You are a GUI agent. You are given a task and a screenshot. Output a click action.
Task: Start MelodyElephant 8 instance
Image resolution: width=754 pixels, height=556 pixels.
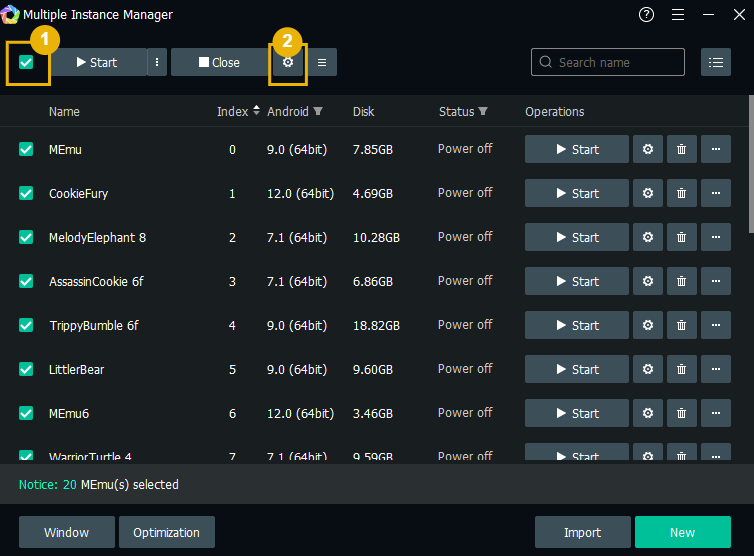coord(577,237)
